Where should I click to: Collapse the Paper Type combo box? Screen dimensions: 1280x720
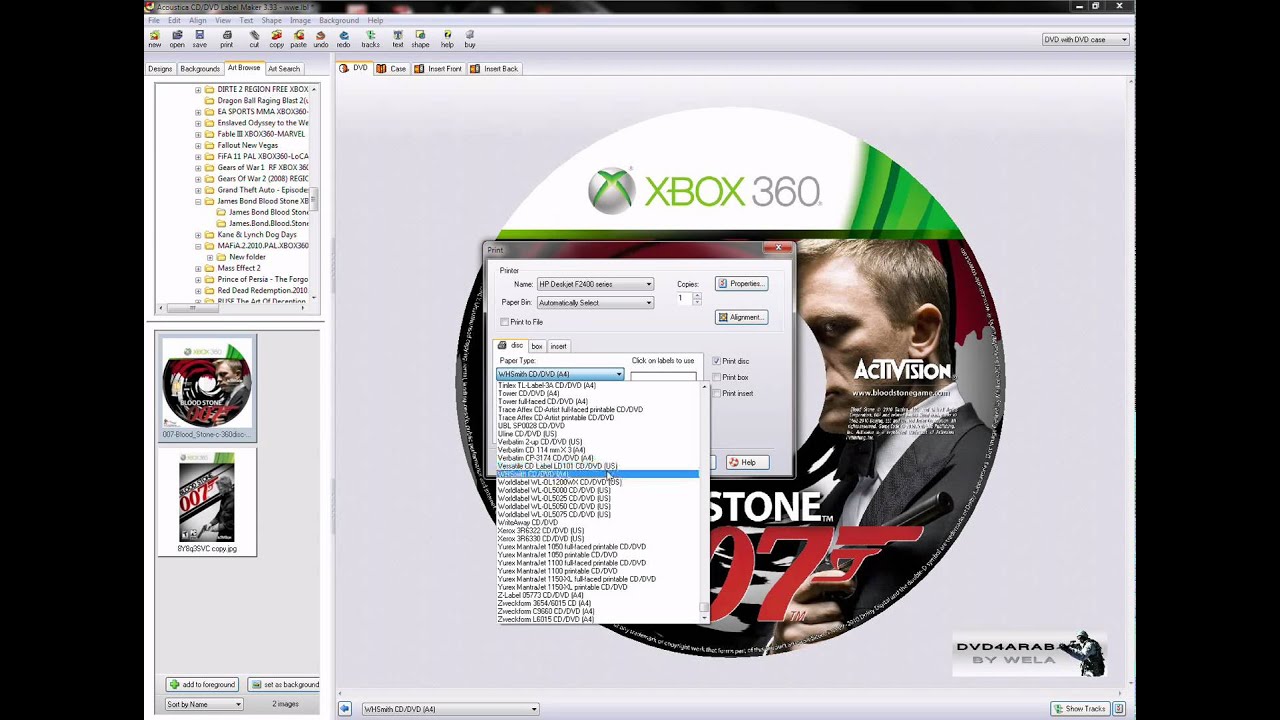tap(619, 374)
